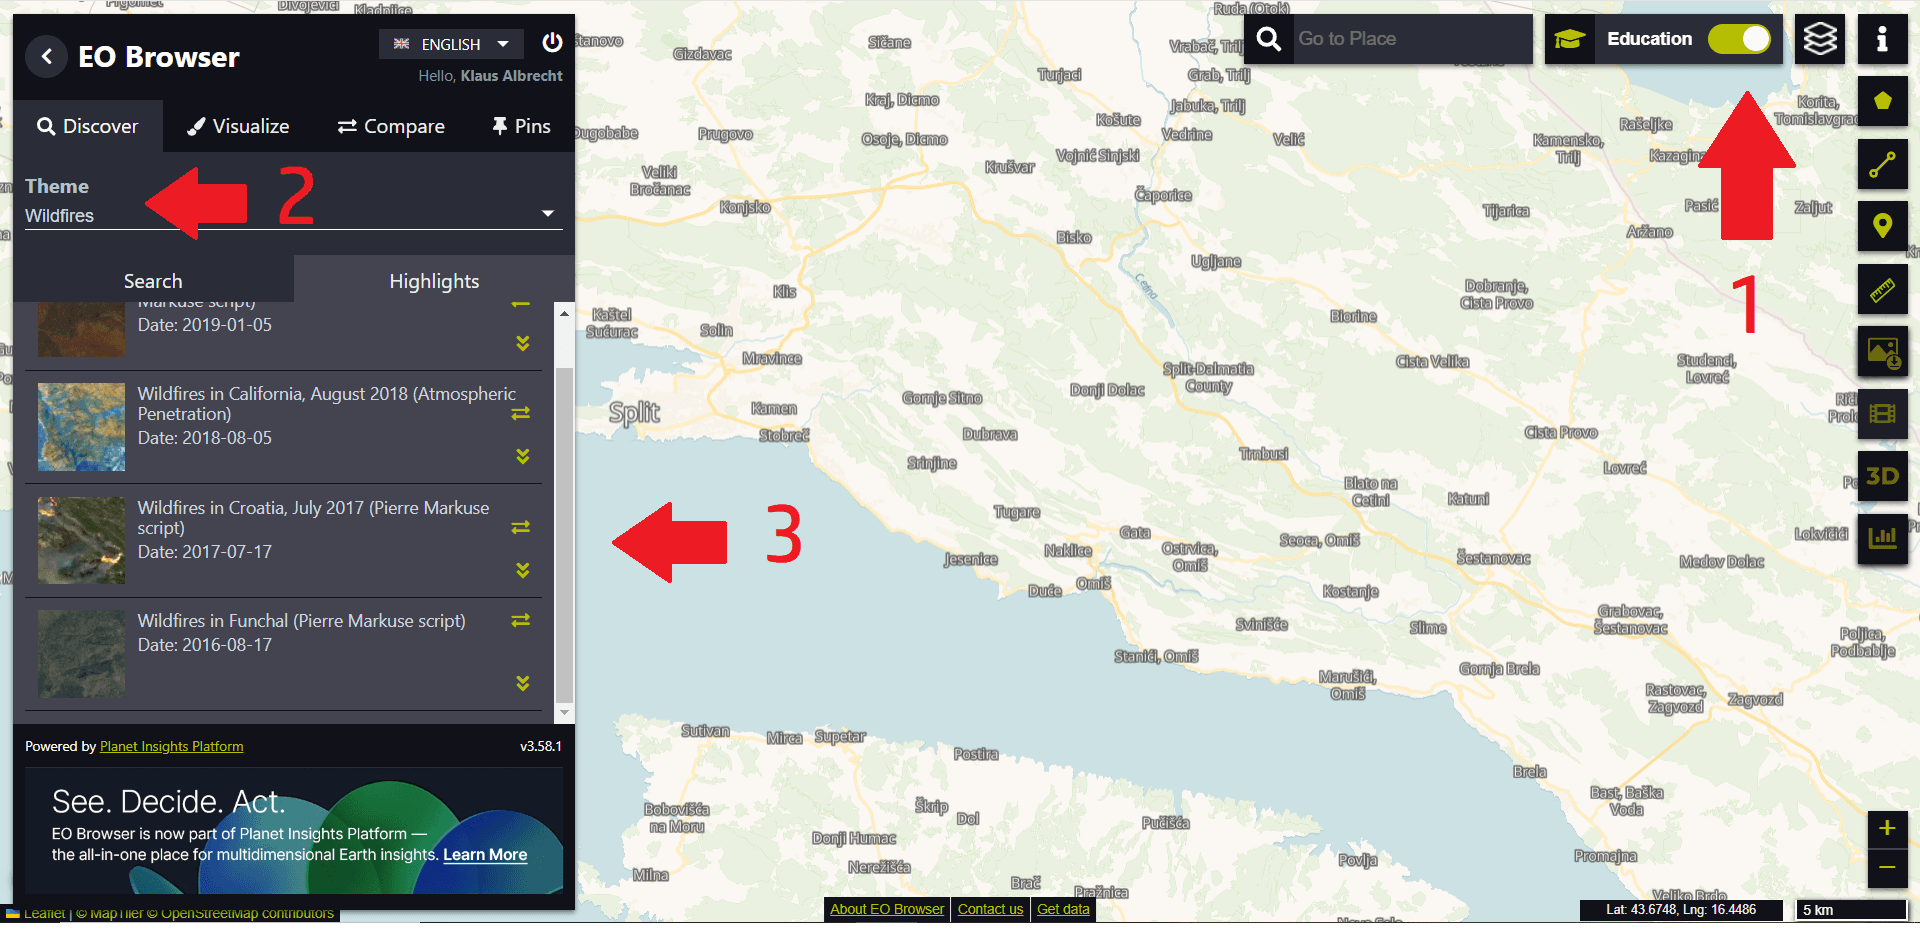Expand the Wildfires in Croatia highlight details
Viewport: 1920px width, 935px height.
[522, 570]
